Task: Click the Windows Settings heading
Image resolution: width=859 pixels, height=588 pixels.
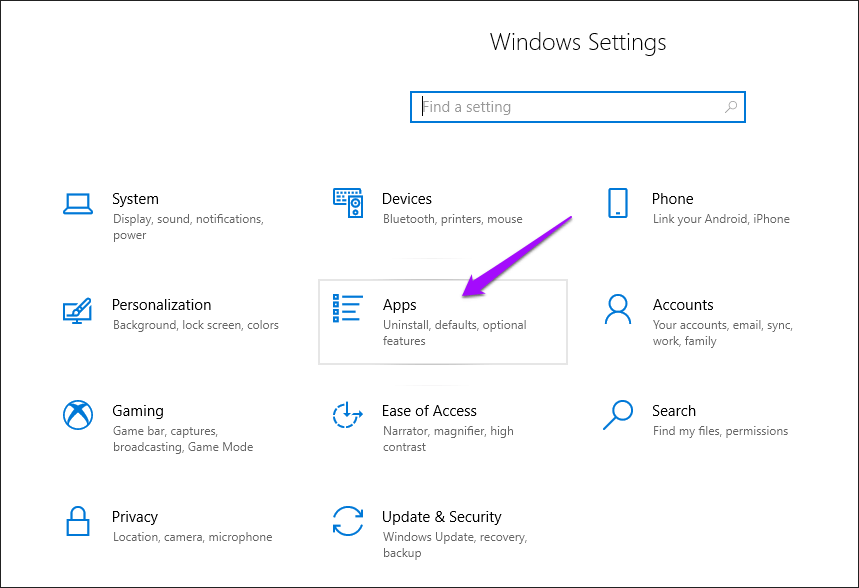Action: point(578,43)
